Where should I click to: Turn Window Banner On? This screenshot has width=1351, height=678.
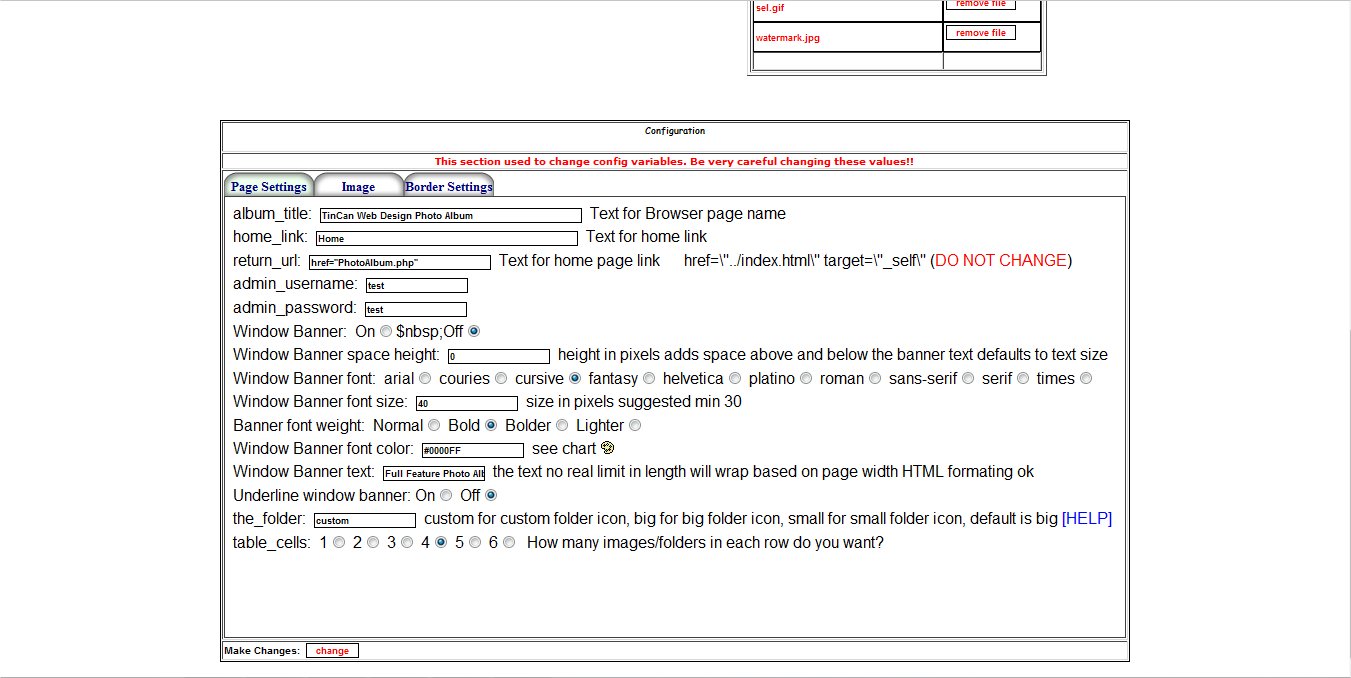click(x=385, y=331)
